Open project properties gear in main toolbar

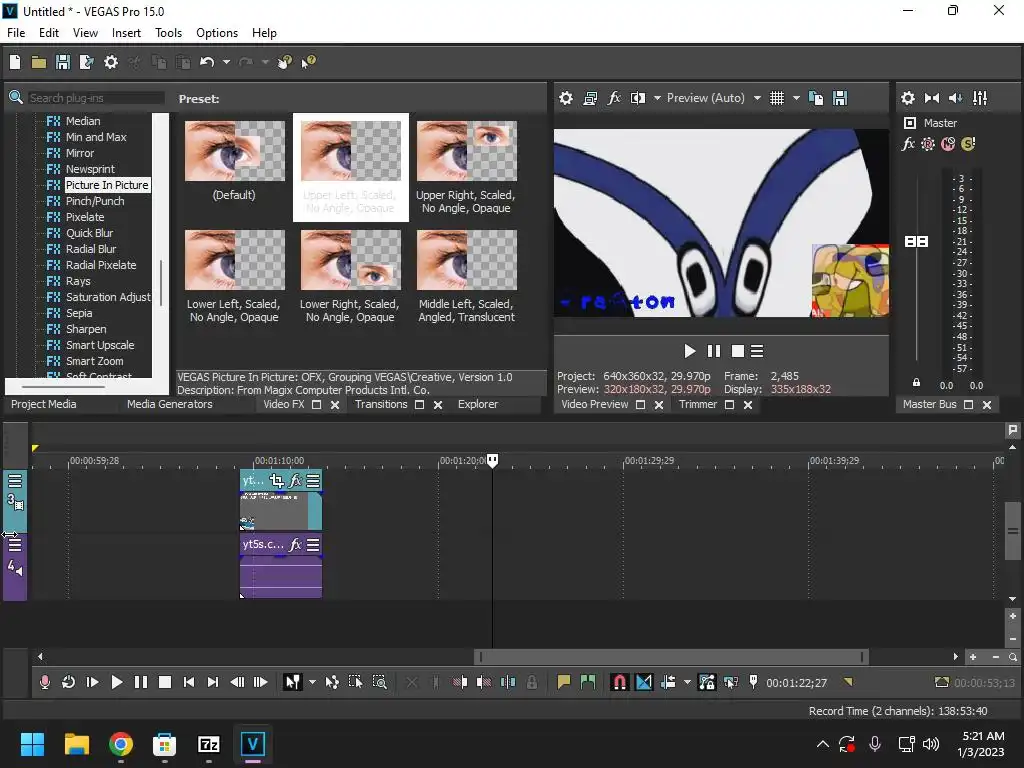tap(111, 62)
